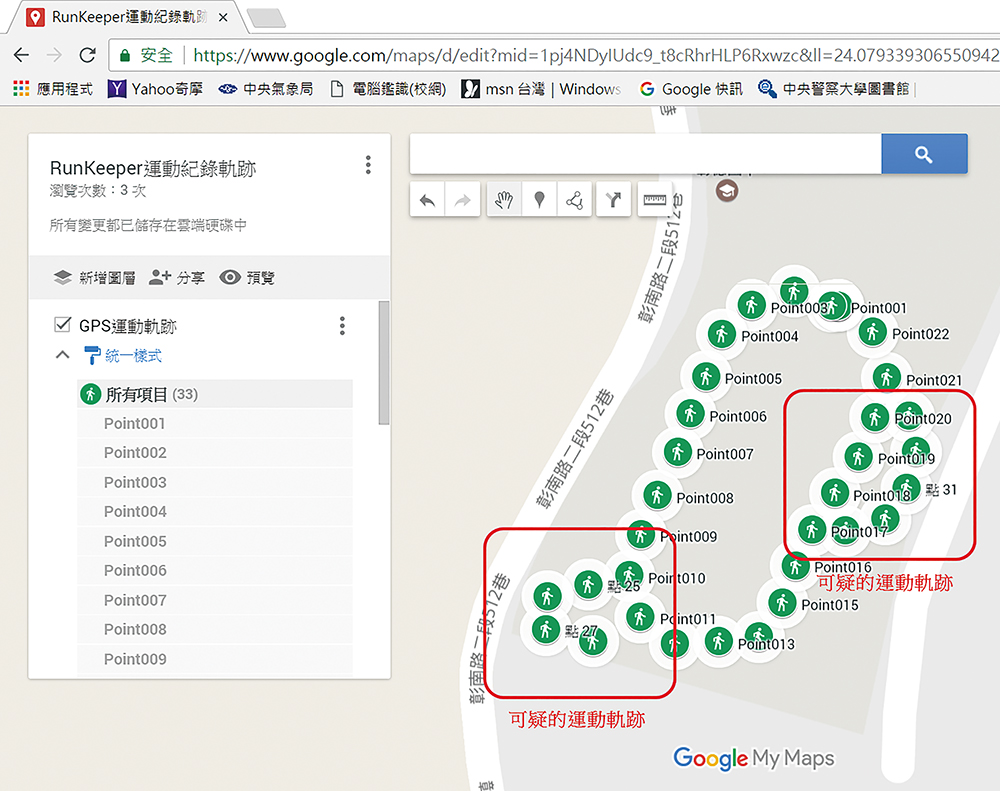Open the Yahoo奇摩 bookmark
Screen dimensions: 1000x791
[156, 89]
